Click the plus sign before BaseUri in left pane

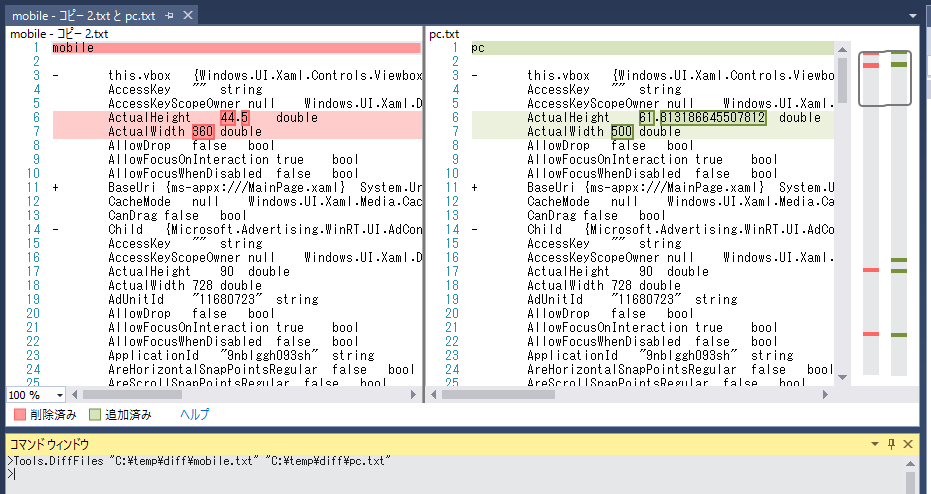pyautogui.click(x=56, y=188)
